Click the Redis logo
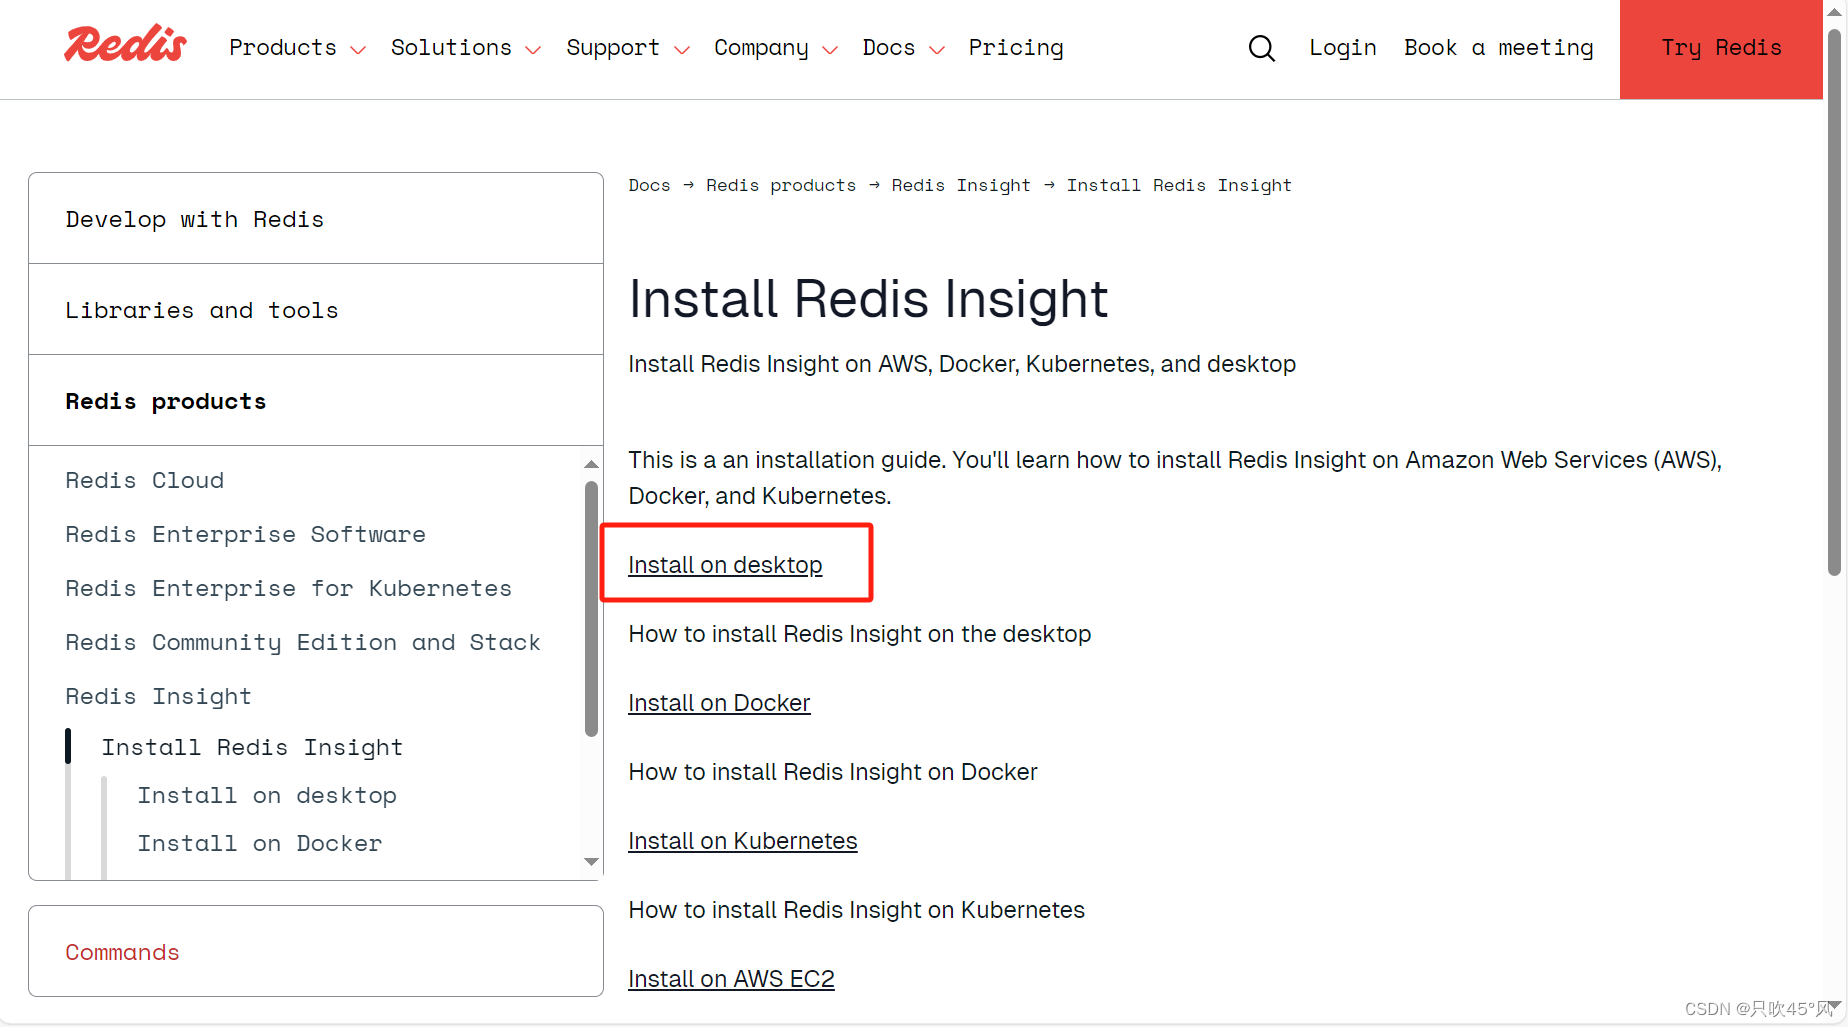 (x=126, y=44)
